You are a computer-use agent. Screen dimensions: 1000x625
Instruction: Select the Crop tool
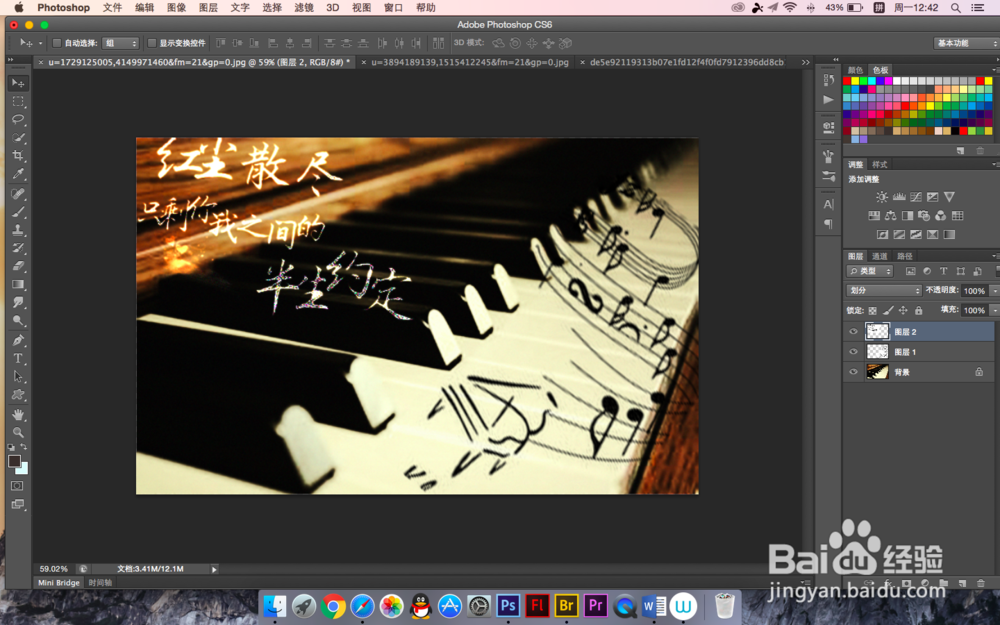click(x=18, y=156)
